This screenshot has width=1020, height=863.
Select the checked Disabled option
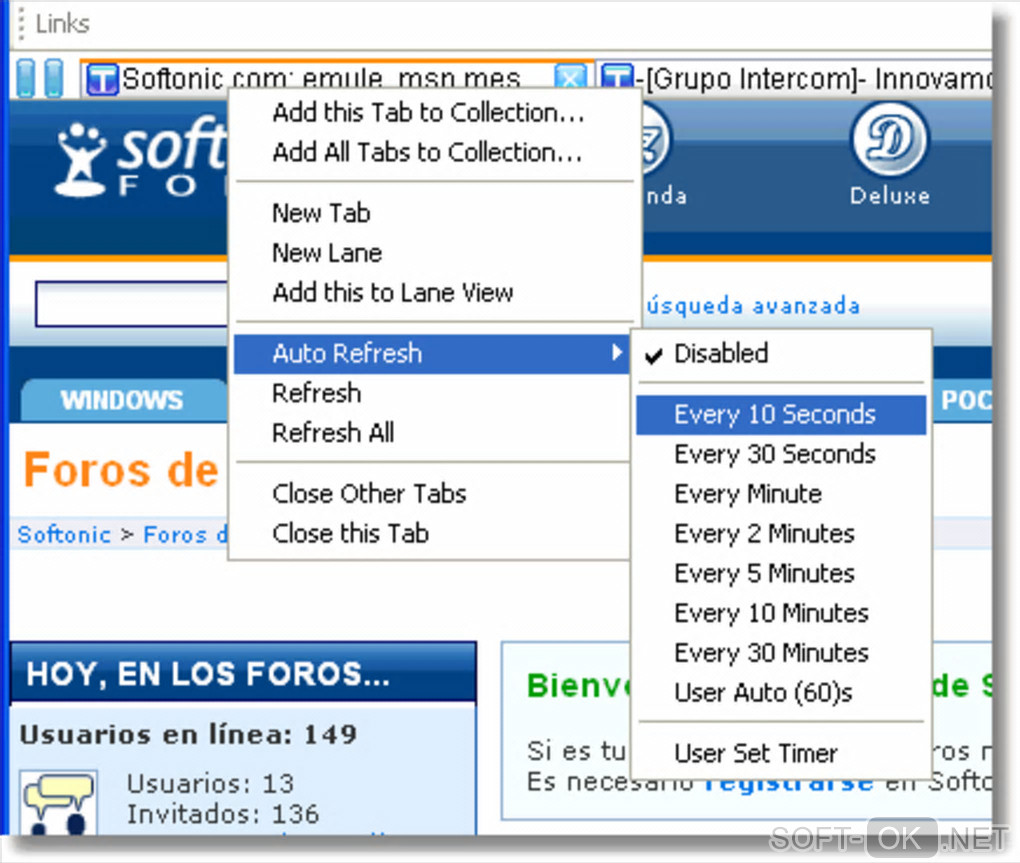pyautogui.click(x=781, y=353)
